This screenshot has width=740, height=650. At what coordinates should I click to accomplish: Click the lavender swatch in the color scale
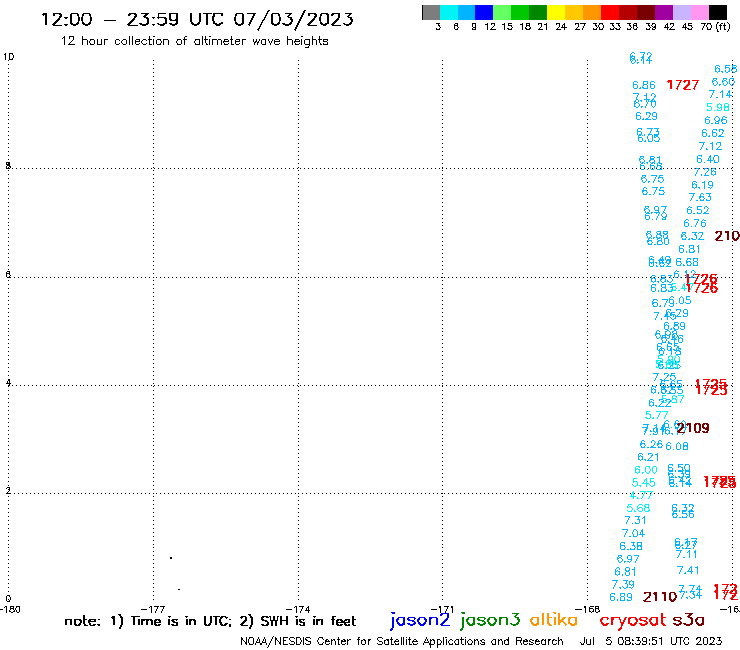(681, 12)
